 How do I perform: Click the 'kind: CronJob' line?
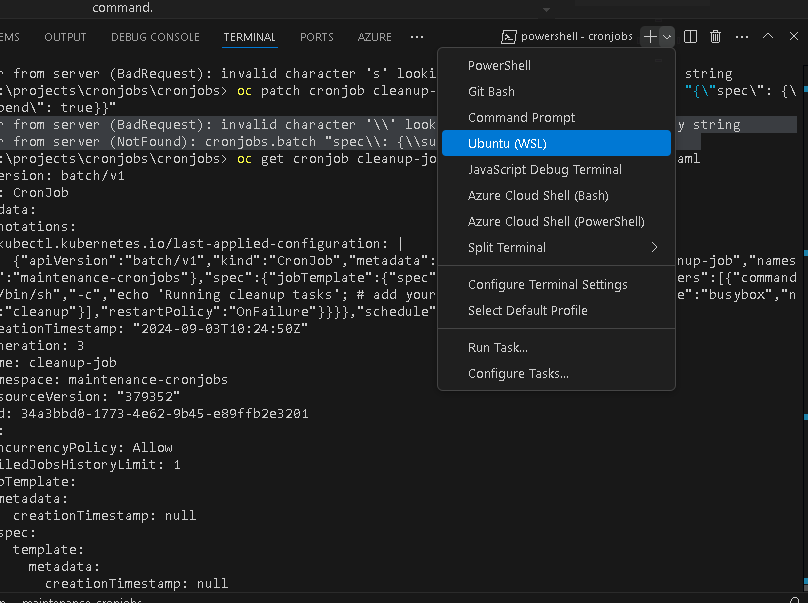[x=34, y=192]
